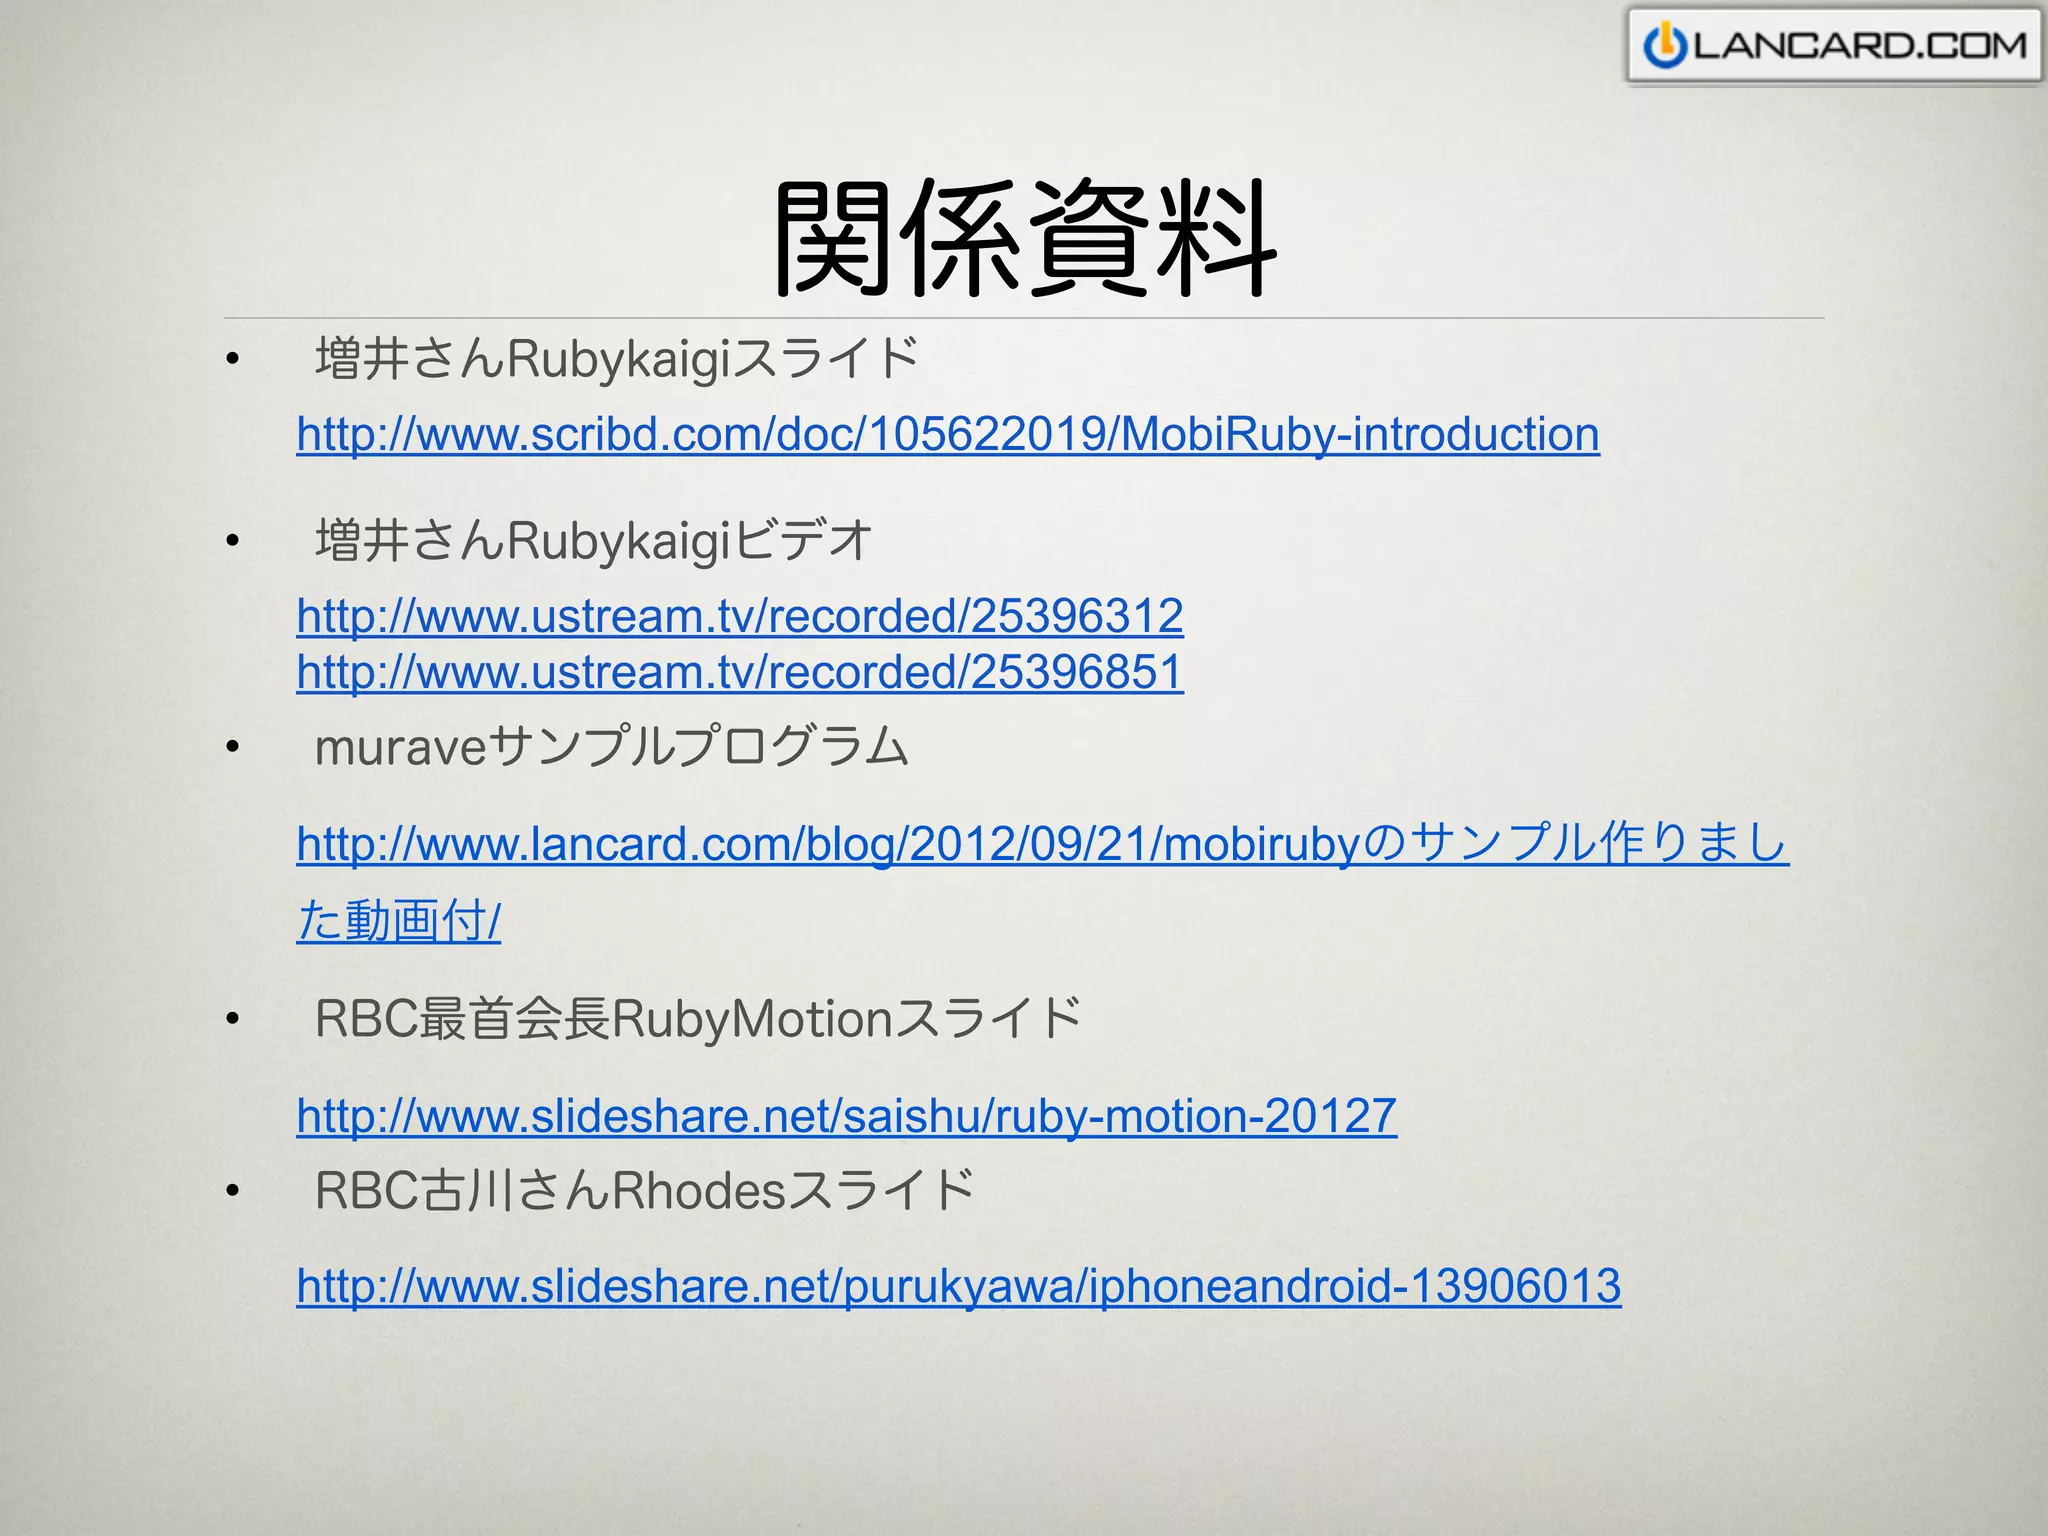Open ustream recorded/25396312 link
The width and height of the screenshot is (2048, 1536).
tap(740, 616)
